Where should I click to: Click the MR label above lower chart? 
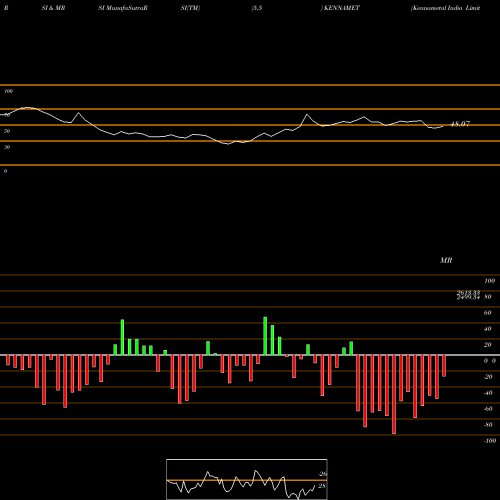[446, 260]
